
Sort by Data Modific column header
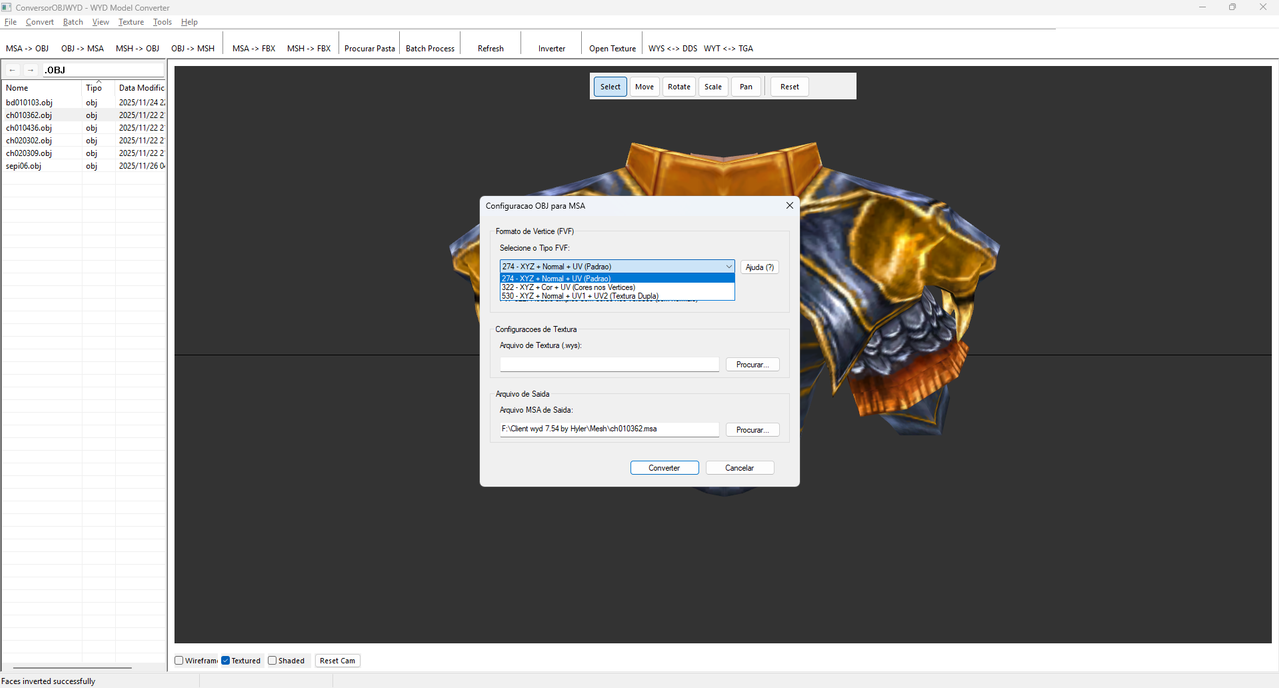141,88
